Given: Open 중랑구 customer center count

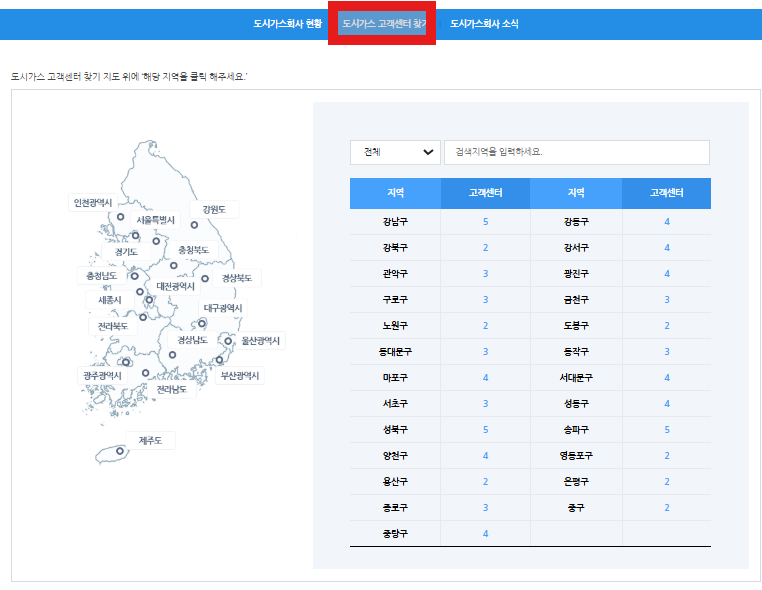Looking at the screenshot, I should pos(485,534).
